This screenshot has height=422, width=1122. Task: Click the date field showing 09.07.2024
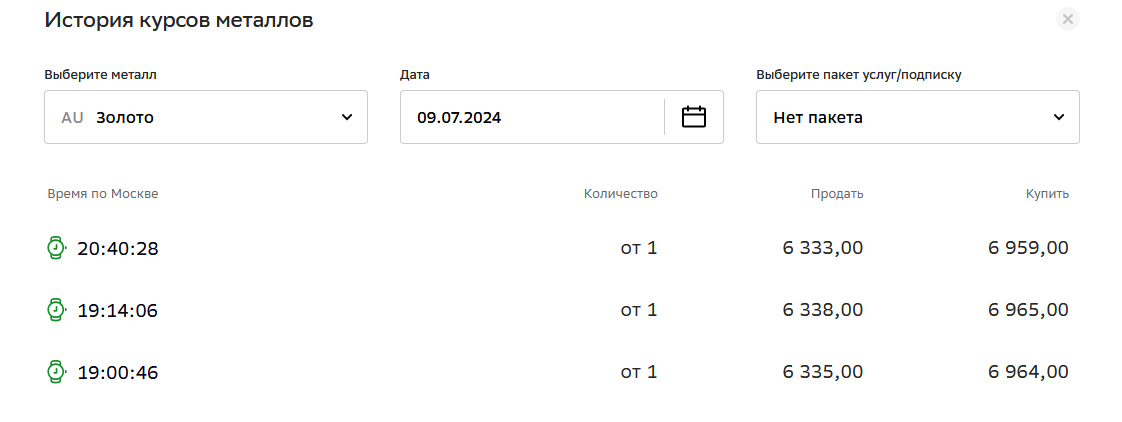[x=530, y=117]
